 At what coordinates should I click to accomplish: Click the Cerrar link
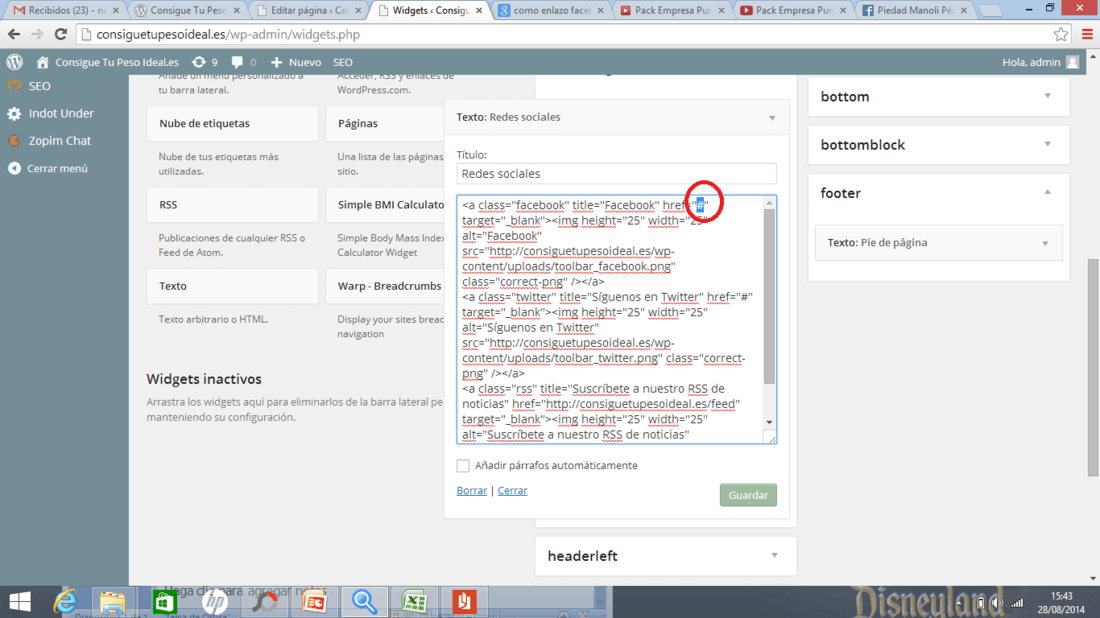click(x=512, y=490)
